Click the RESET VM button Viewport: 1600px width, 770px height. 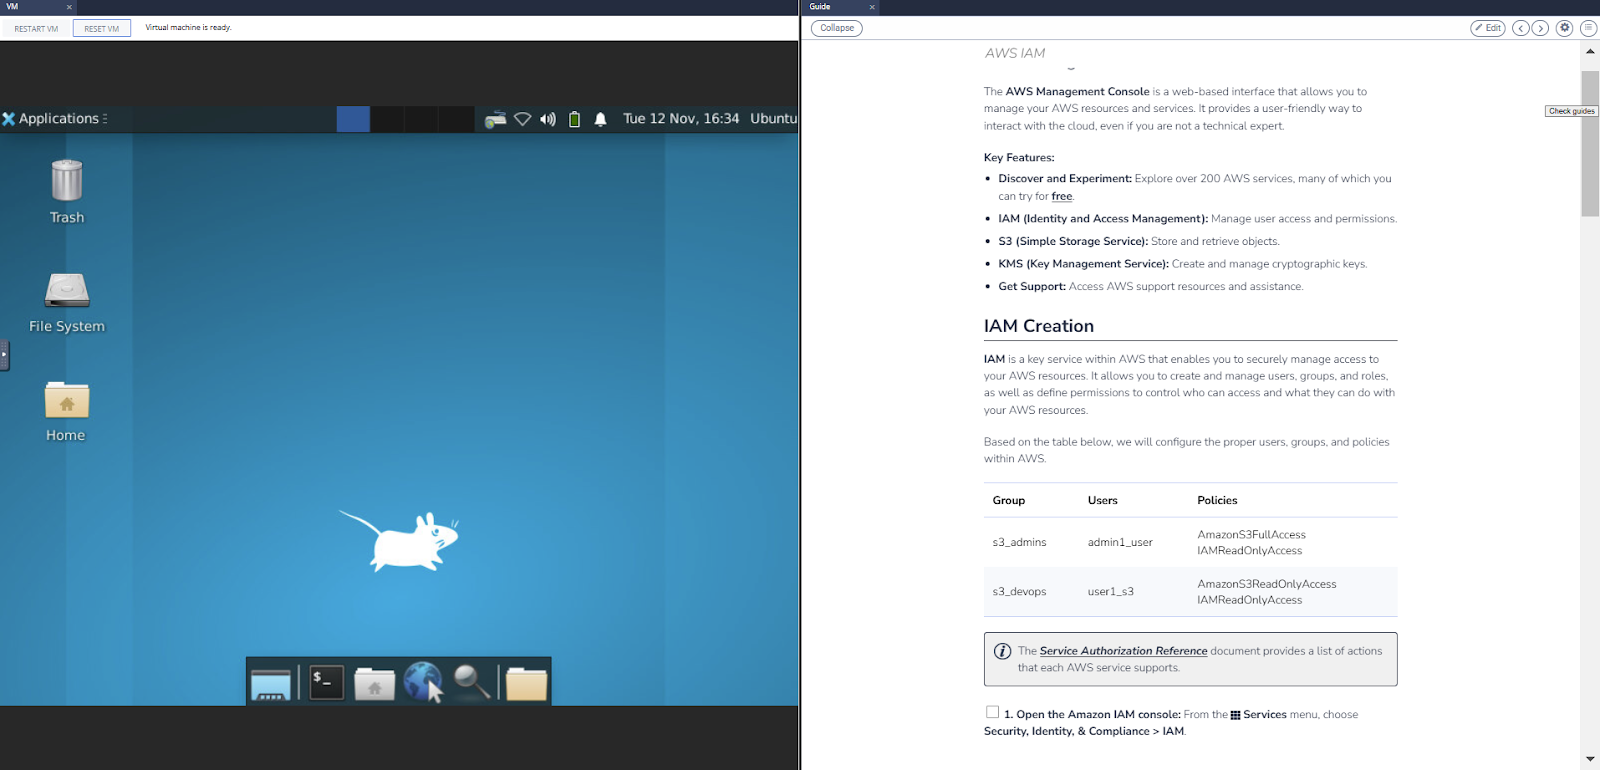[x=101, y=28]
